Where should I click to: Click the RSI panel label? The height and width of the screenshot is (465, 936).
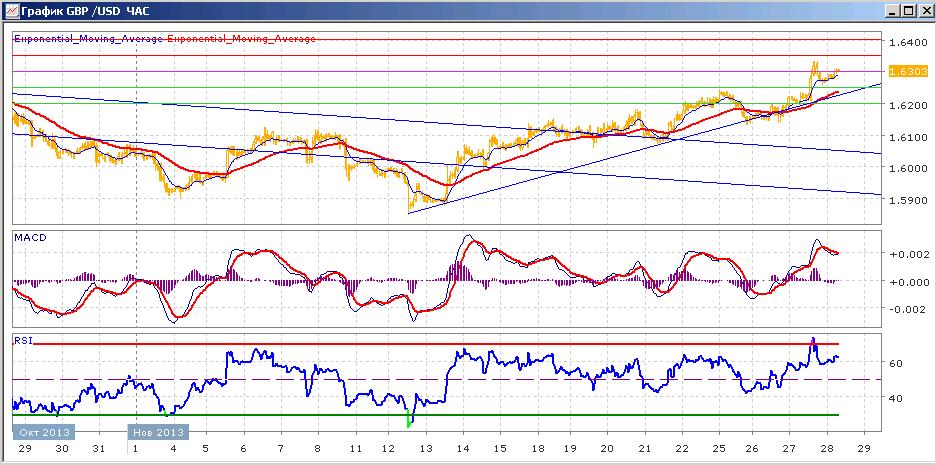[23, 341]
